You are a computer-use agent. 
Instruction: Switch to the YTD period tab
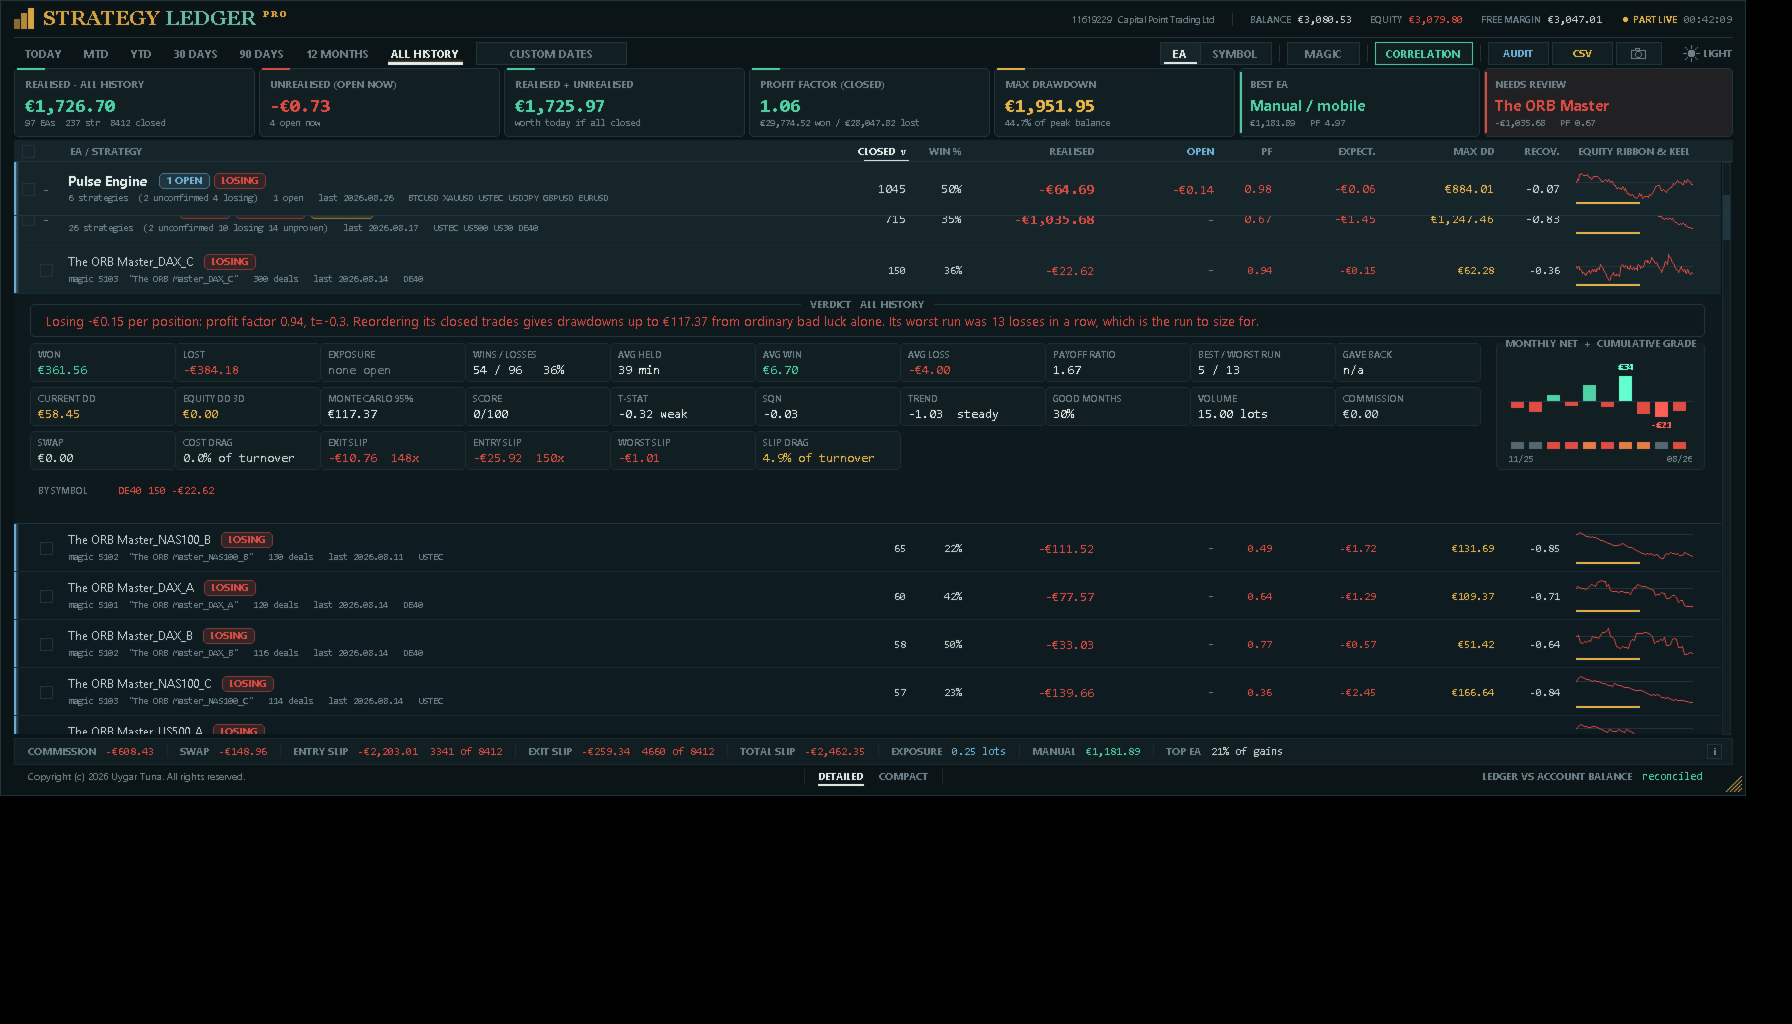click(141, 54)
